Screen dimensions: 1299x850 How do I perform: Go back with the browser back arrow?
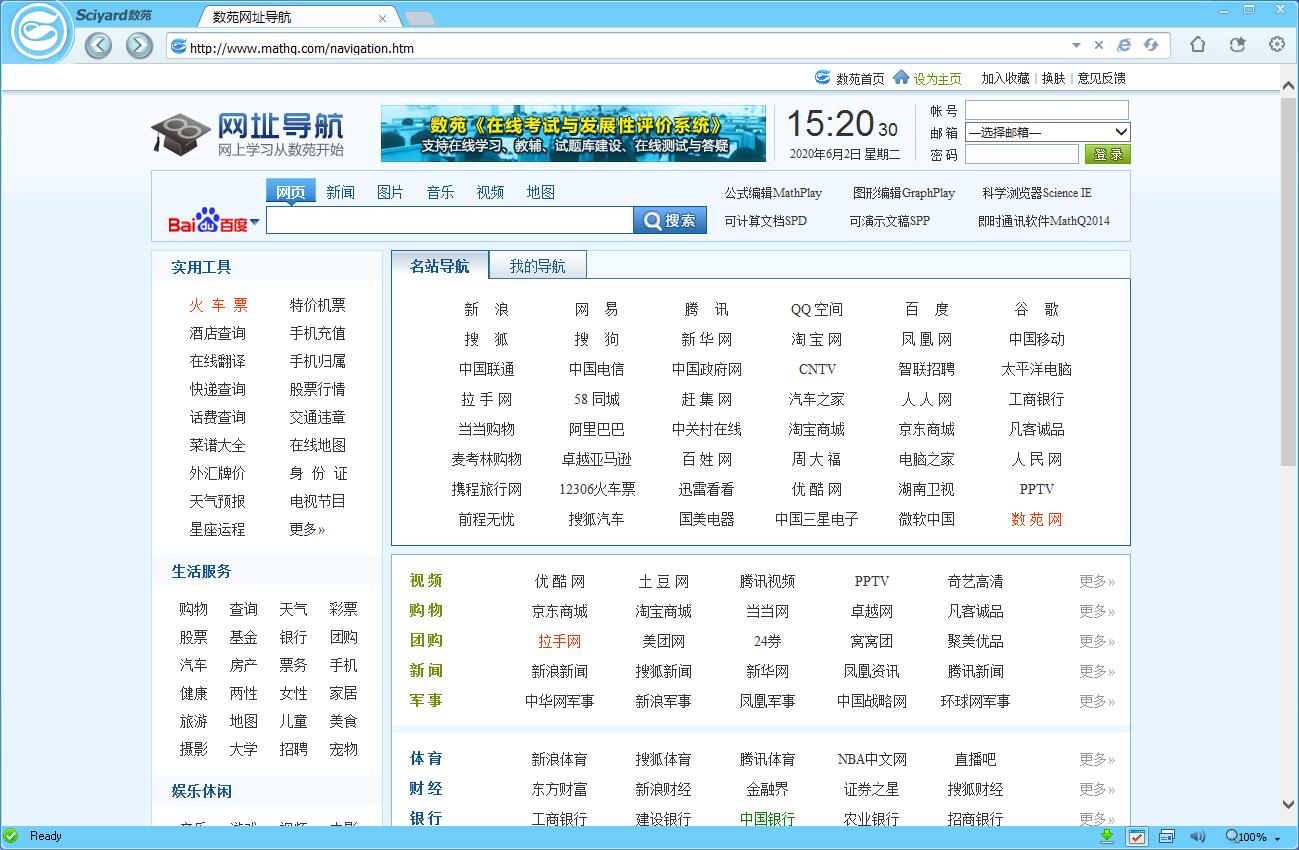98,45
